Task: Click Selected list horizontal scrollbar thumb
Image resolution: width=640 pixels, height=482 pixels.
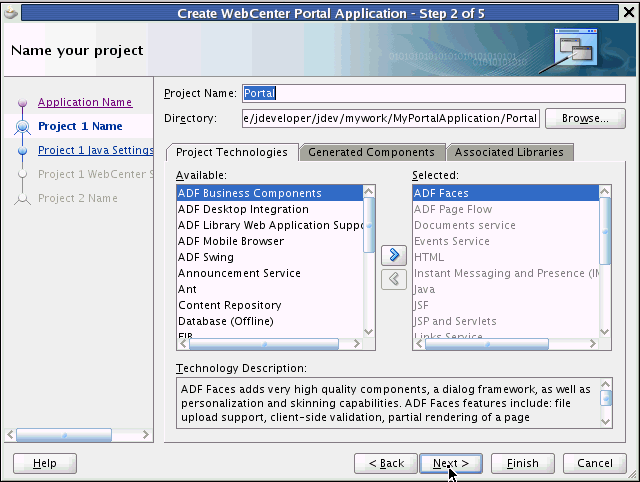Action: pyautogui.click(x=487, y=344)
